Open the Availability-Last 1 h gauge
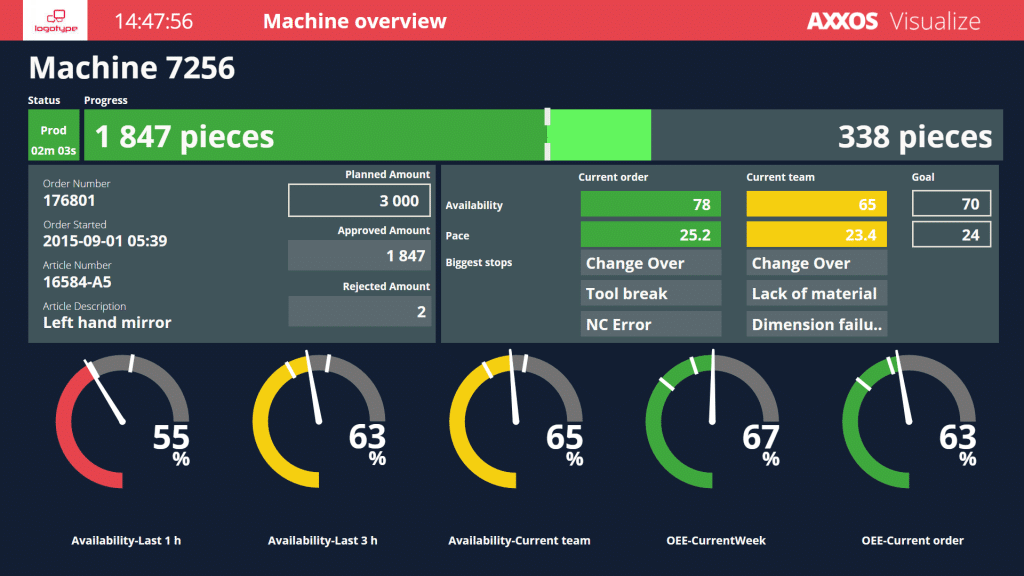The width and height of the screenshot is (1024, 576). (122, 422)
